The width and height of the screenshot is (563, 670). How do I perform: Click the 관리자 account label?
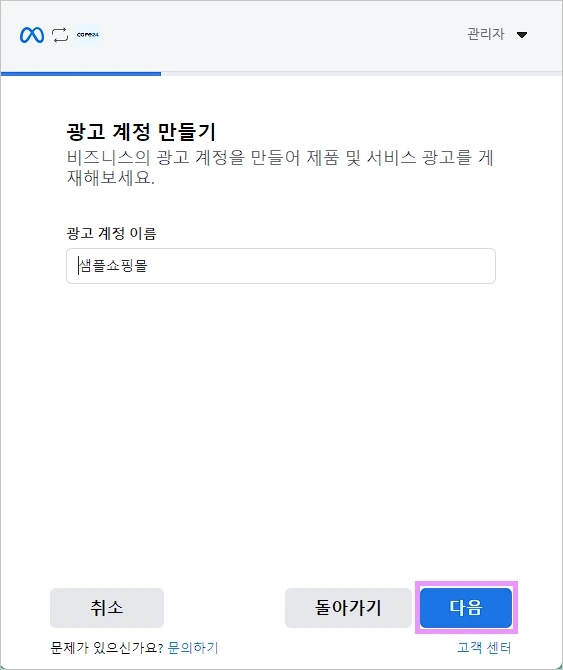486,34
